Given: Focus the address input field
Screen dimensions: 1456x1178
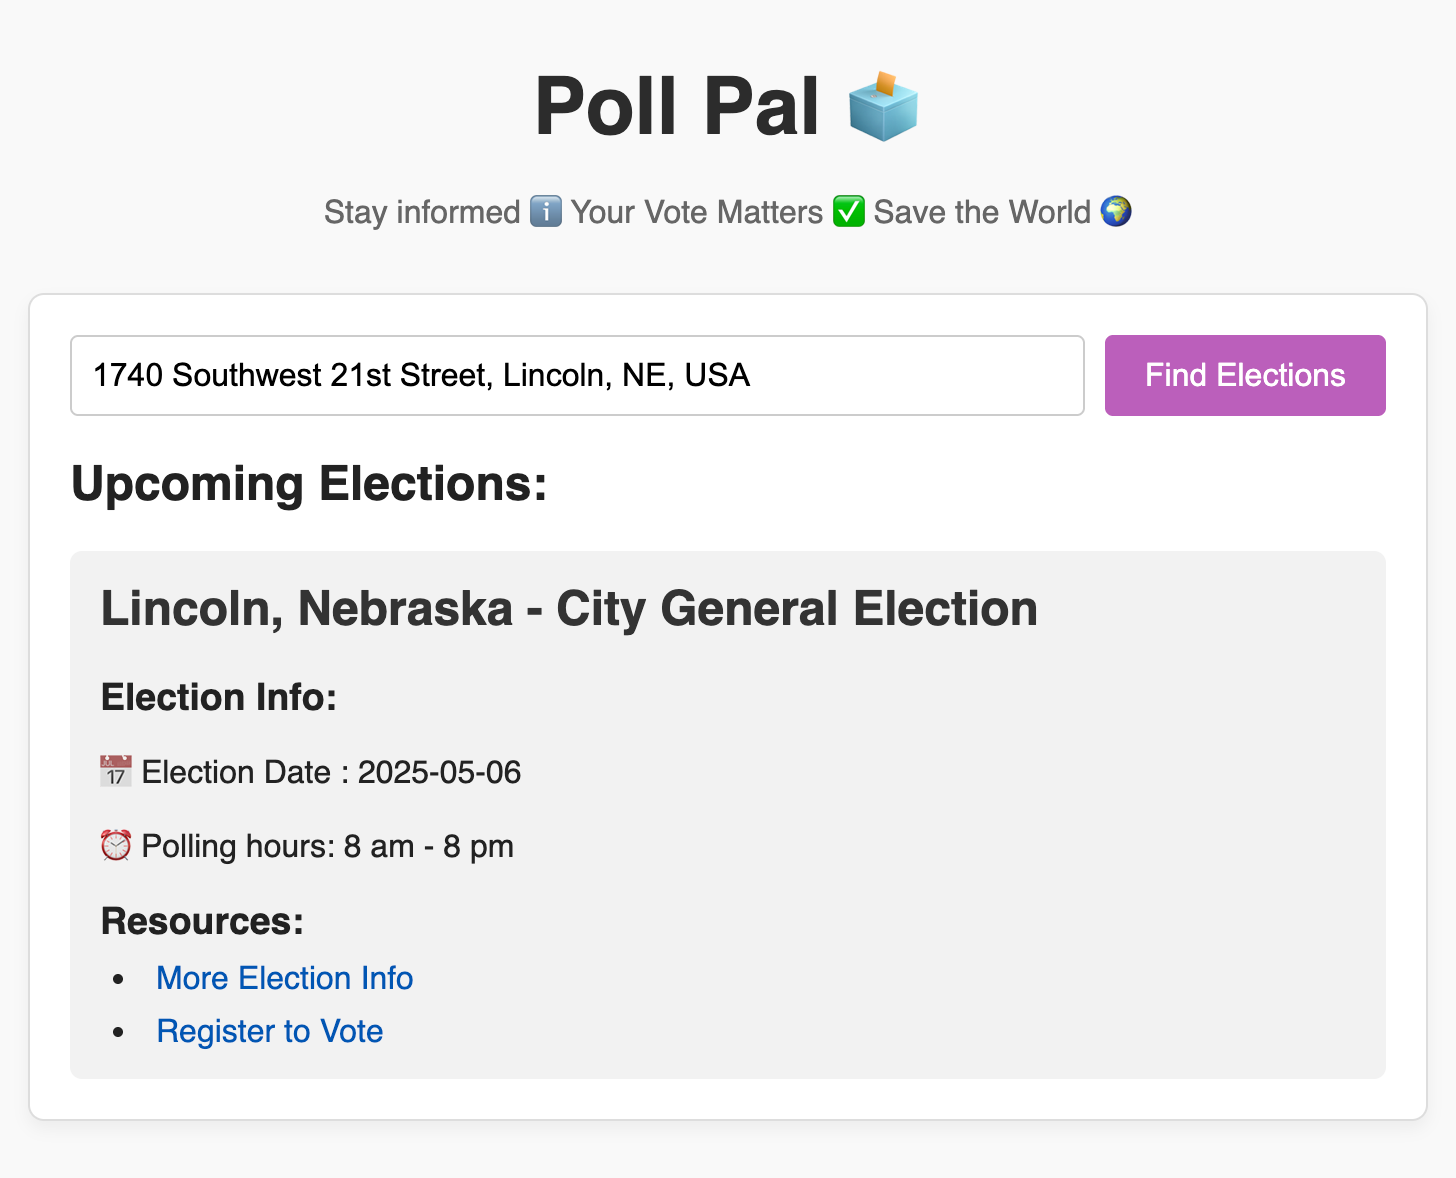Looking at the screenshot, I should [577, 376].
